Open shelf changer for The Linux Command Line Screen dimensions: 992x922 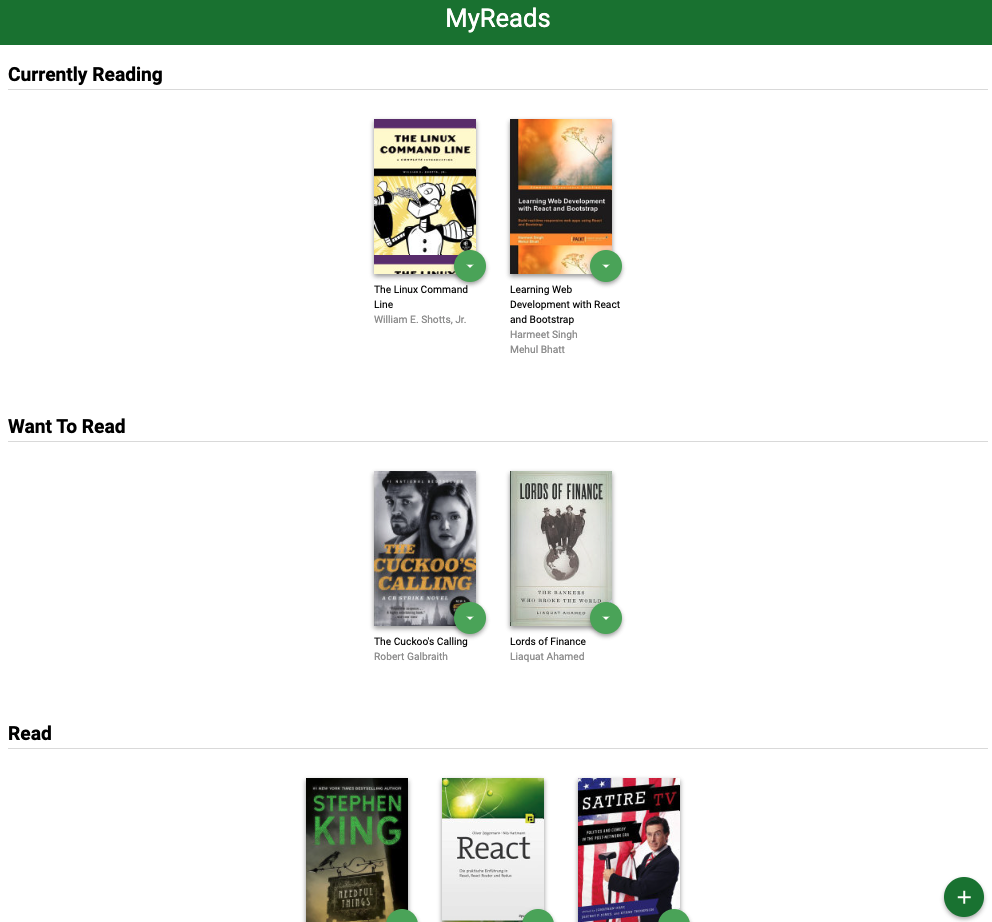[469, 266]
